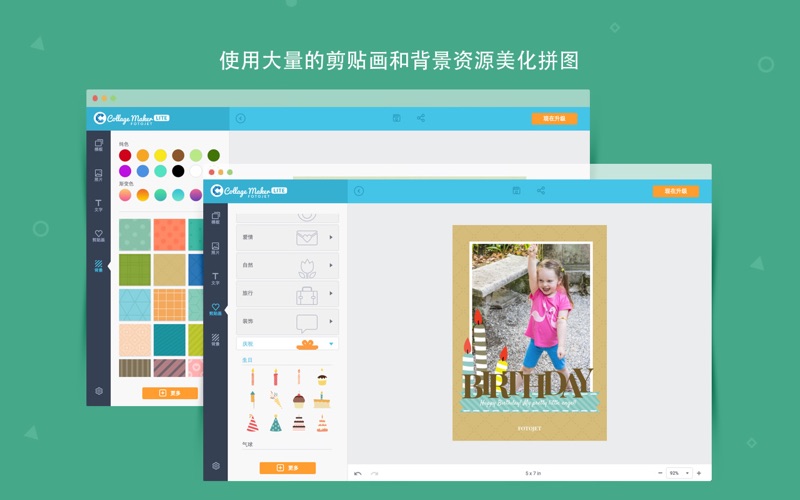Select the green gradient swatch
800x500 pixels.
pyautogui.click(x=160, y=195)
